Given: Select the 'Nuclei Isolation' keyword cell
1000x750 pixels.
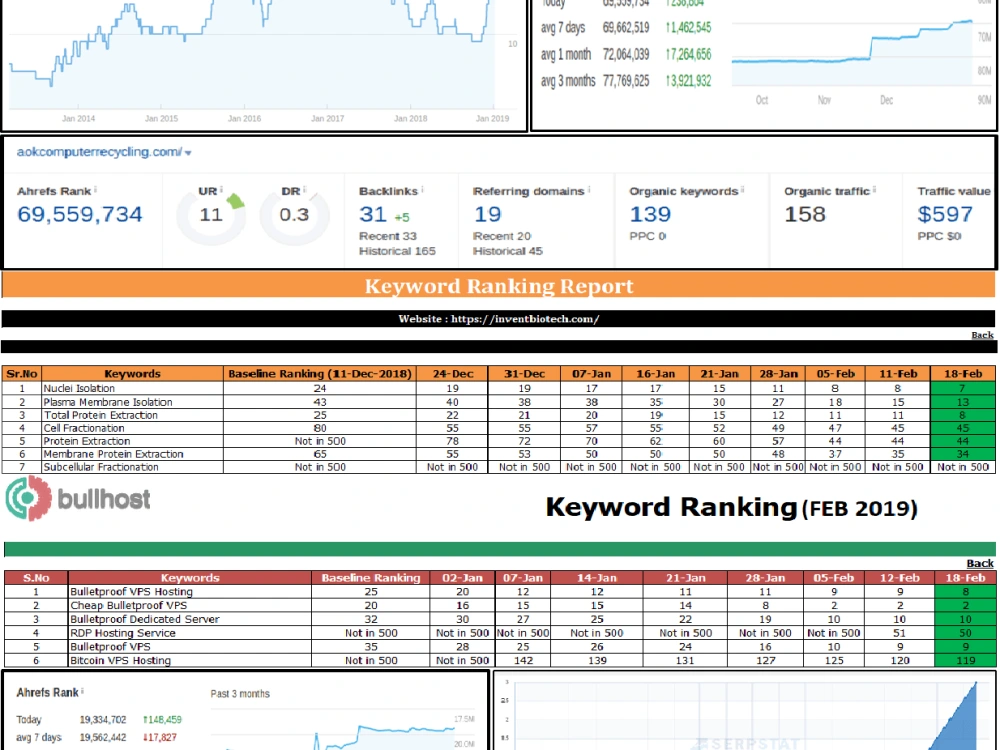Looking at the screenshot, I should pos(133,388).
